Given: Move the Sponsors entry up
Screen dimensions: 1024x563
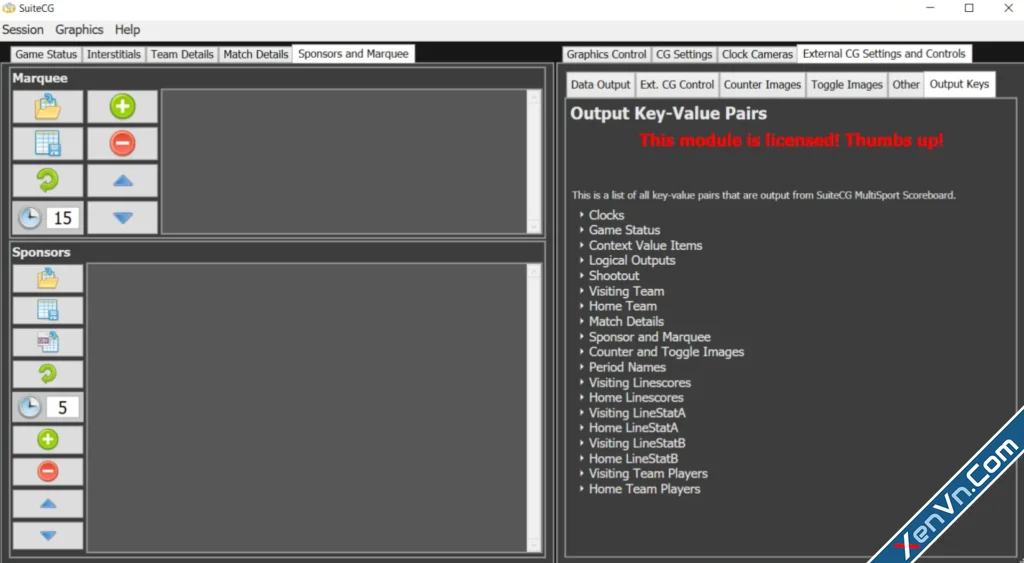Looking at the screenshot, I should (x=48, y=504).
